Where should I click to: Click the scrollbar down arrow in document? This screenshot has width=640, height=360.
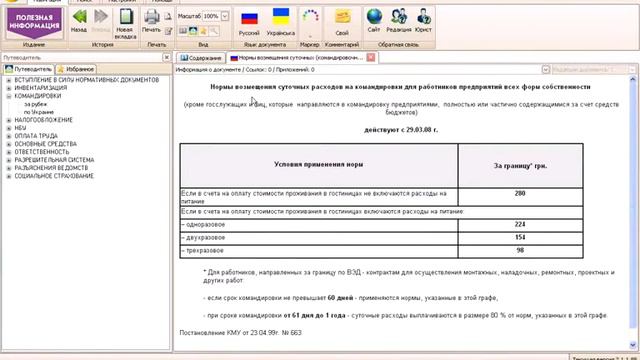(x=633, y=345)
